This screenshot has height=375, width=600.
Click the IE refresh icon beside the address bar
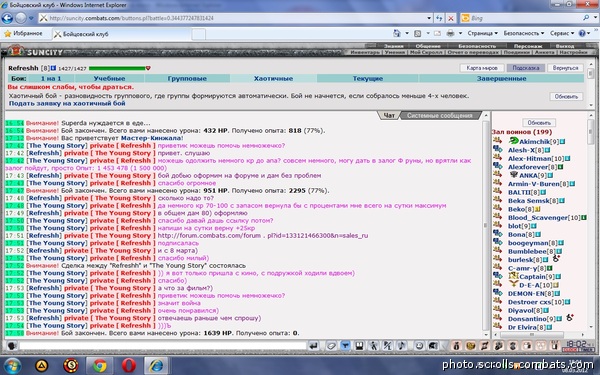[439, 18]
